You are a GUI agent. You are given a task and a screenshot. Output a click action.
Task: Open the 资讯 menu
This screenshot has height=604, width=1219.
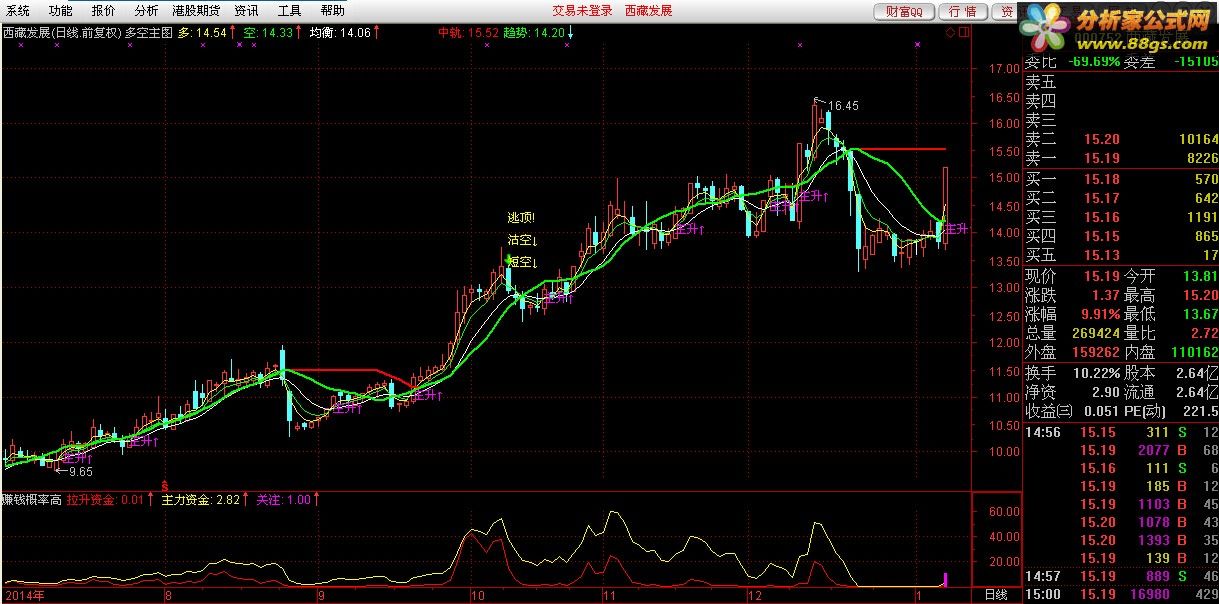[x=246, y=11]
